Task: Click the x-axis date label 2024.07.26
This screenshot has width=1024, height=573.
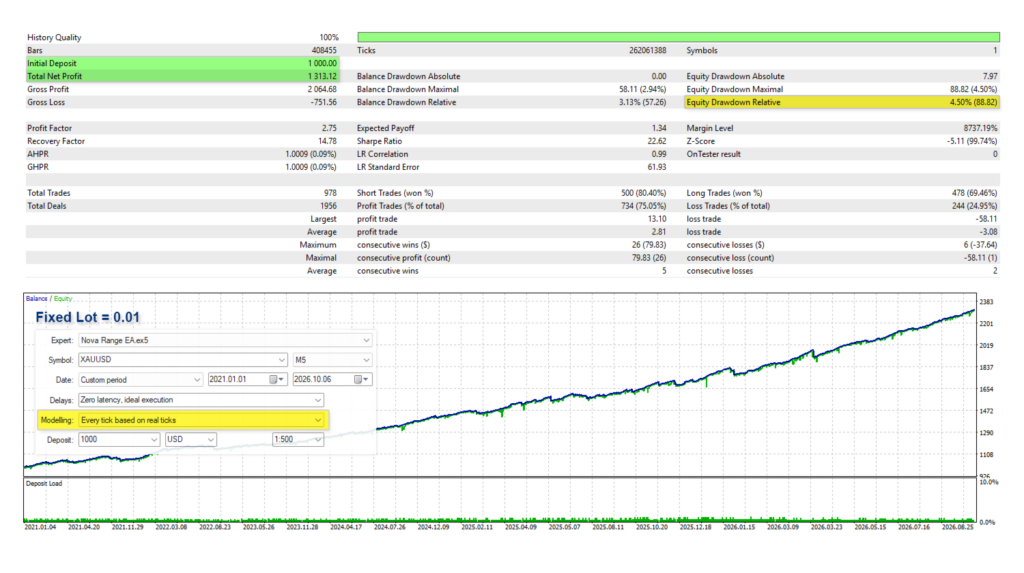Action: (389, 527)
